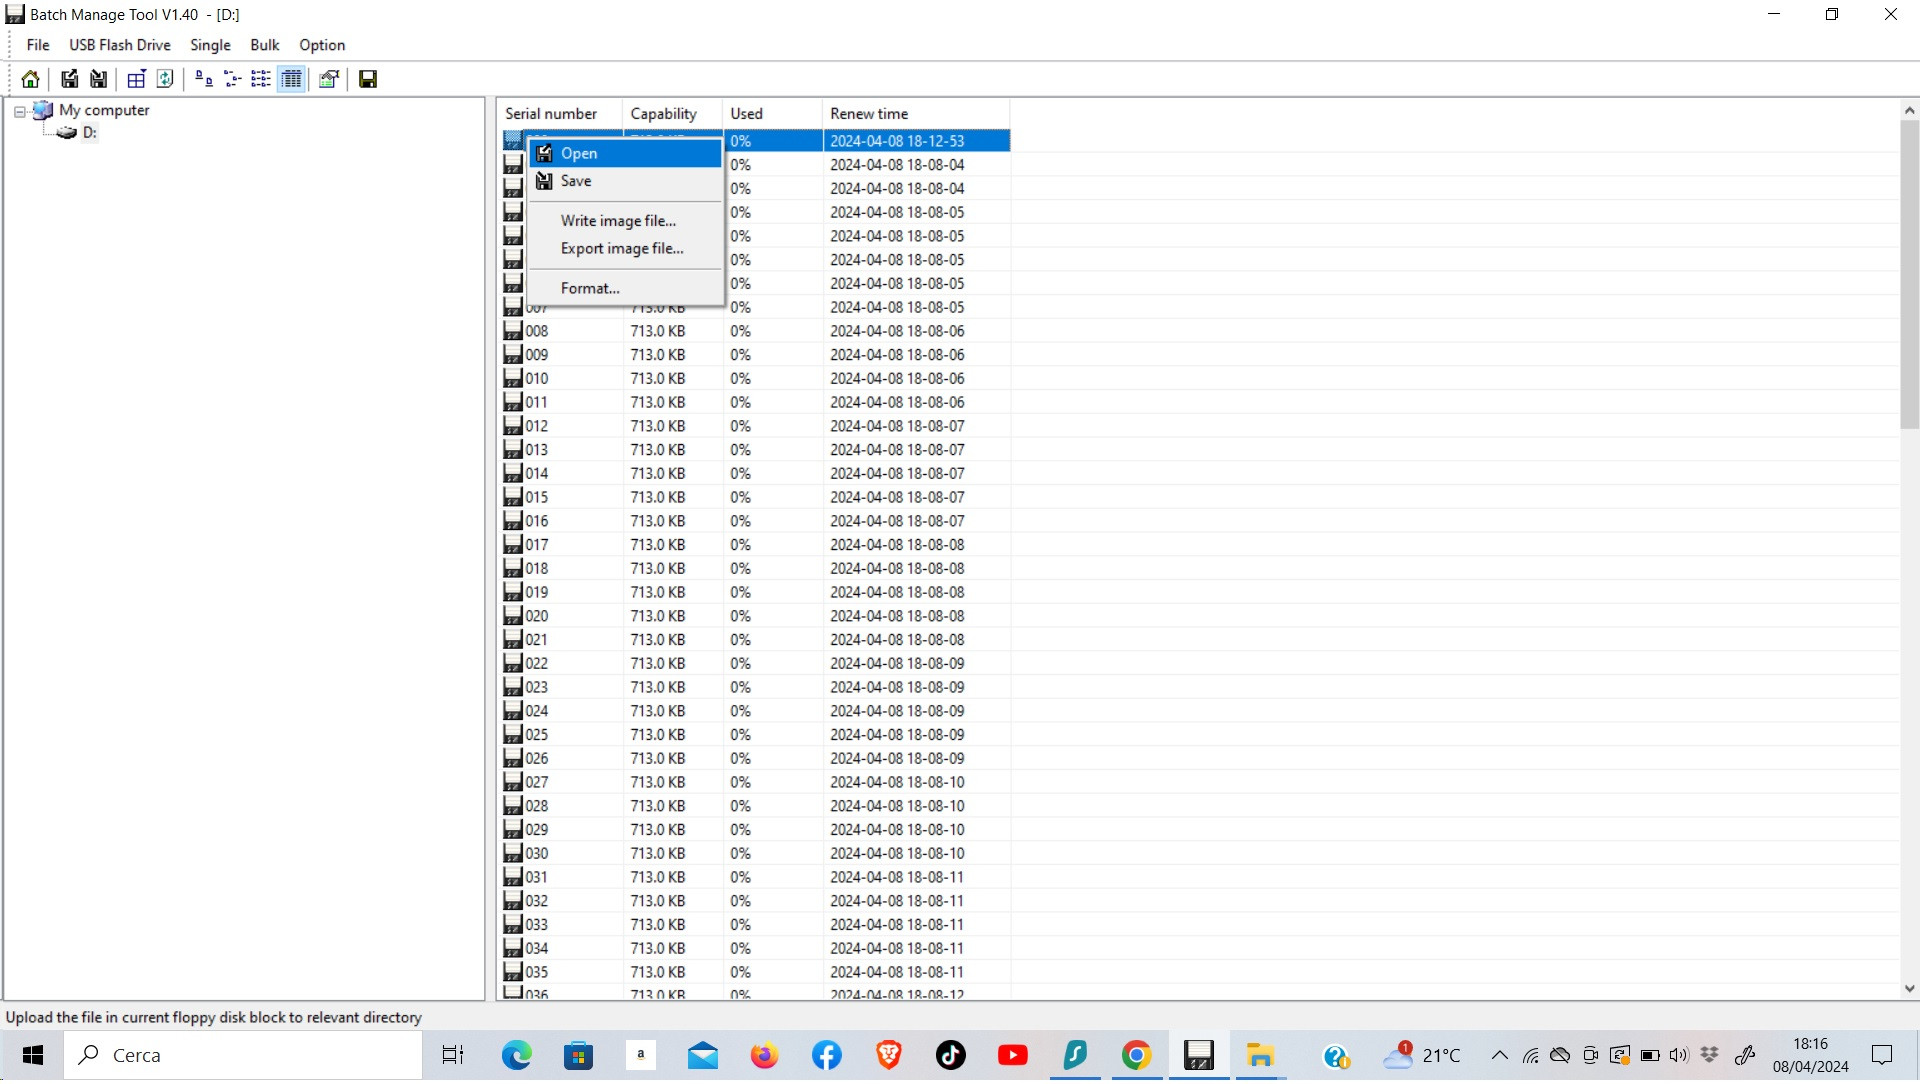Click the dark floppy disk toolbar icon
The height and width of the screenshot is (1084, 1920).
[368, 79]
